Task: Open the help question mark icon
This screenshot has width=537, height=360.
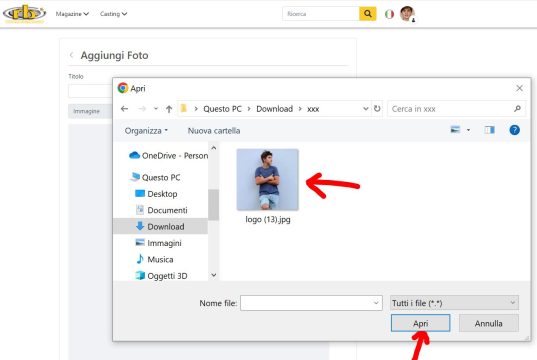Action: [514, 130]
